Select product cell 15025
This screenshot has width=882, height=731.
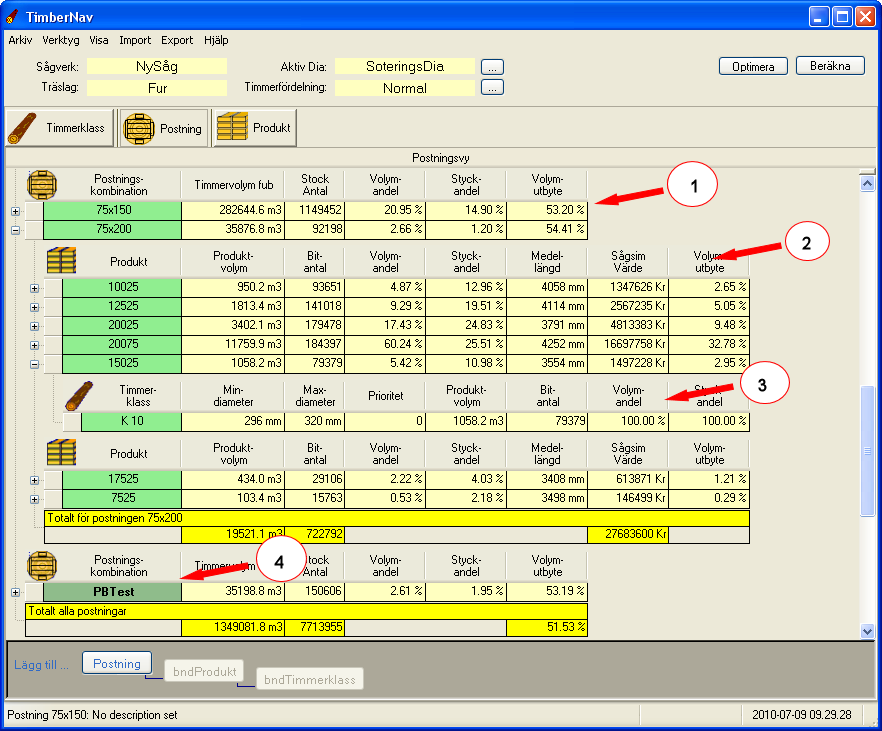click(x=122, y=364)
